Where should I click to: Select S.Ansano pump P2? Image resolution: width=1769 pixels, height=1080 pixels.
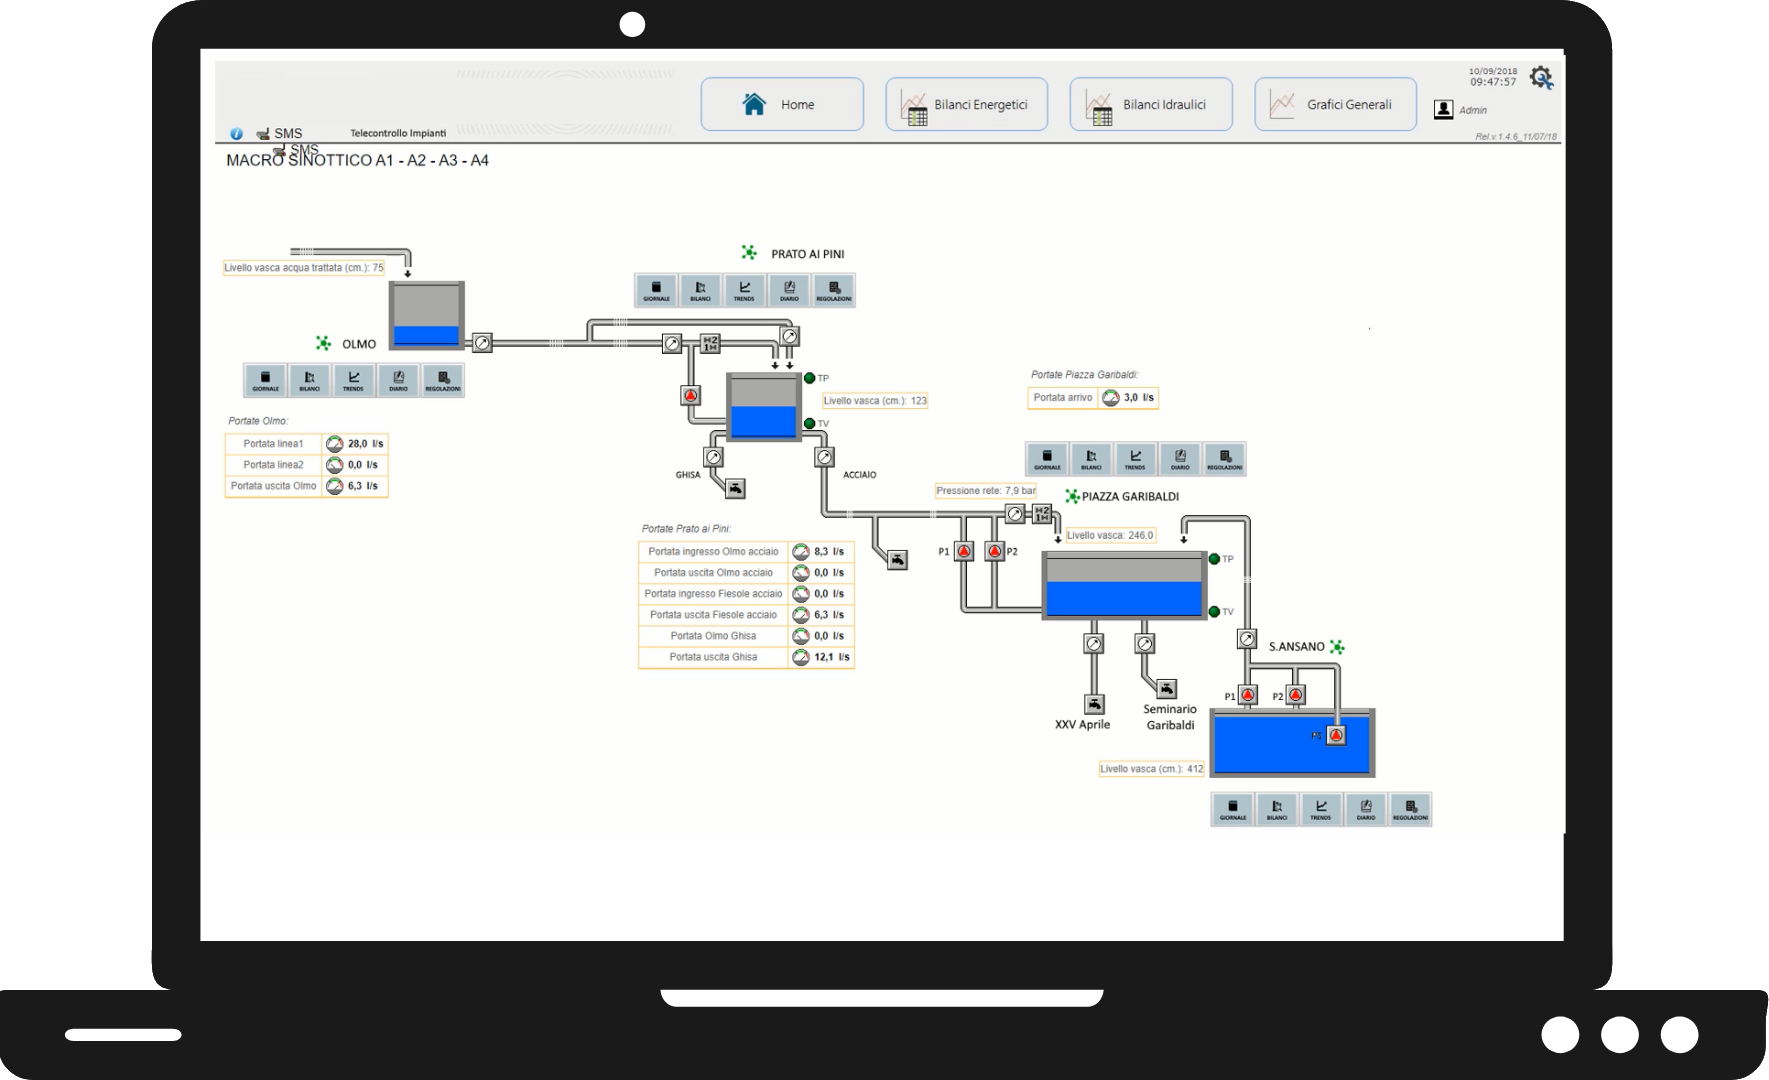pyautogui.click(x=1296, y=695)
